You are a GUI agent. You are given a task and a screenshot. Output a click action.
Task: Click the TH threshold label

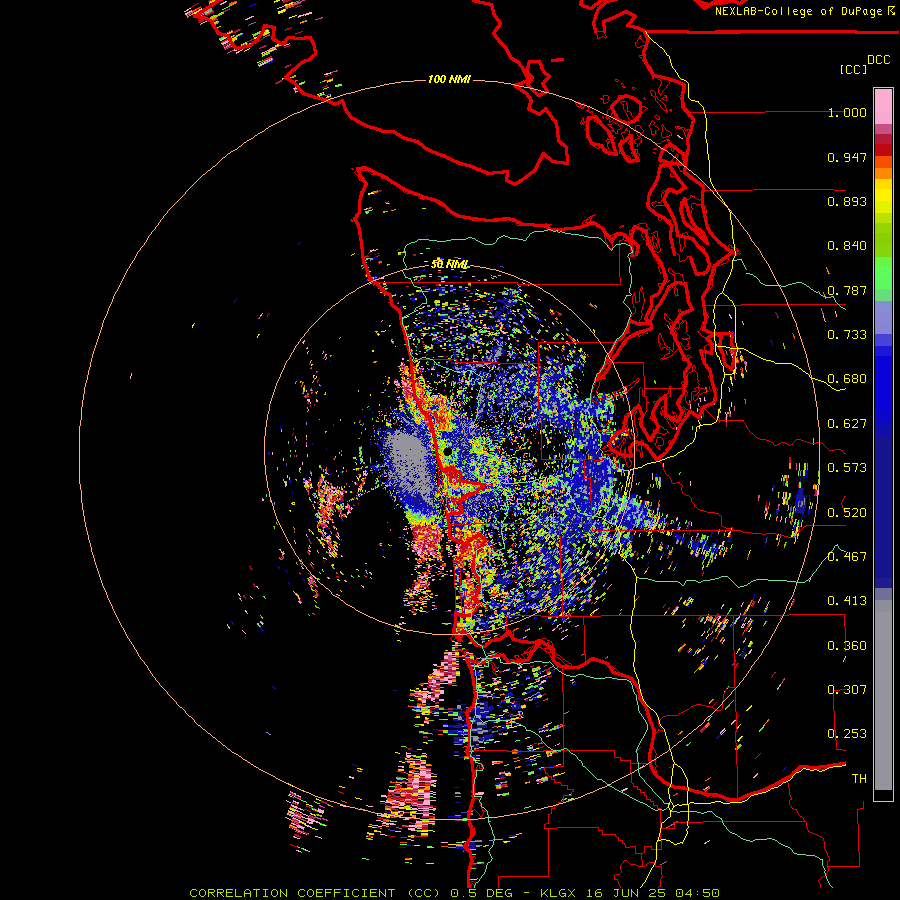(859, 779)
